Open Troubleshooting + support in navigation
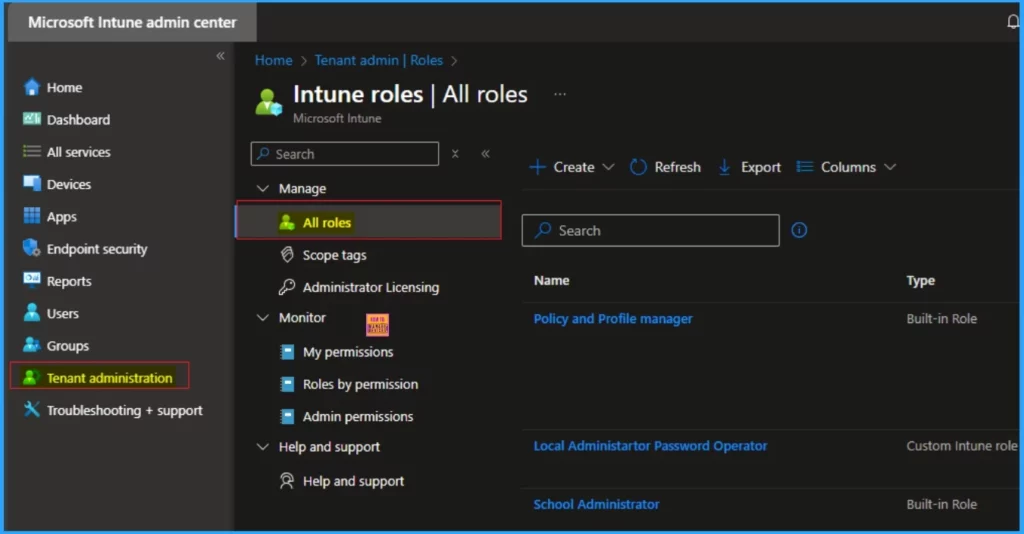The height and width of the screenshot is (534, 1024). (124, 410)
